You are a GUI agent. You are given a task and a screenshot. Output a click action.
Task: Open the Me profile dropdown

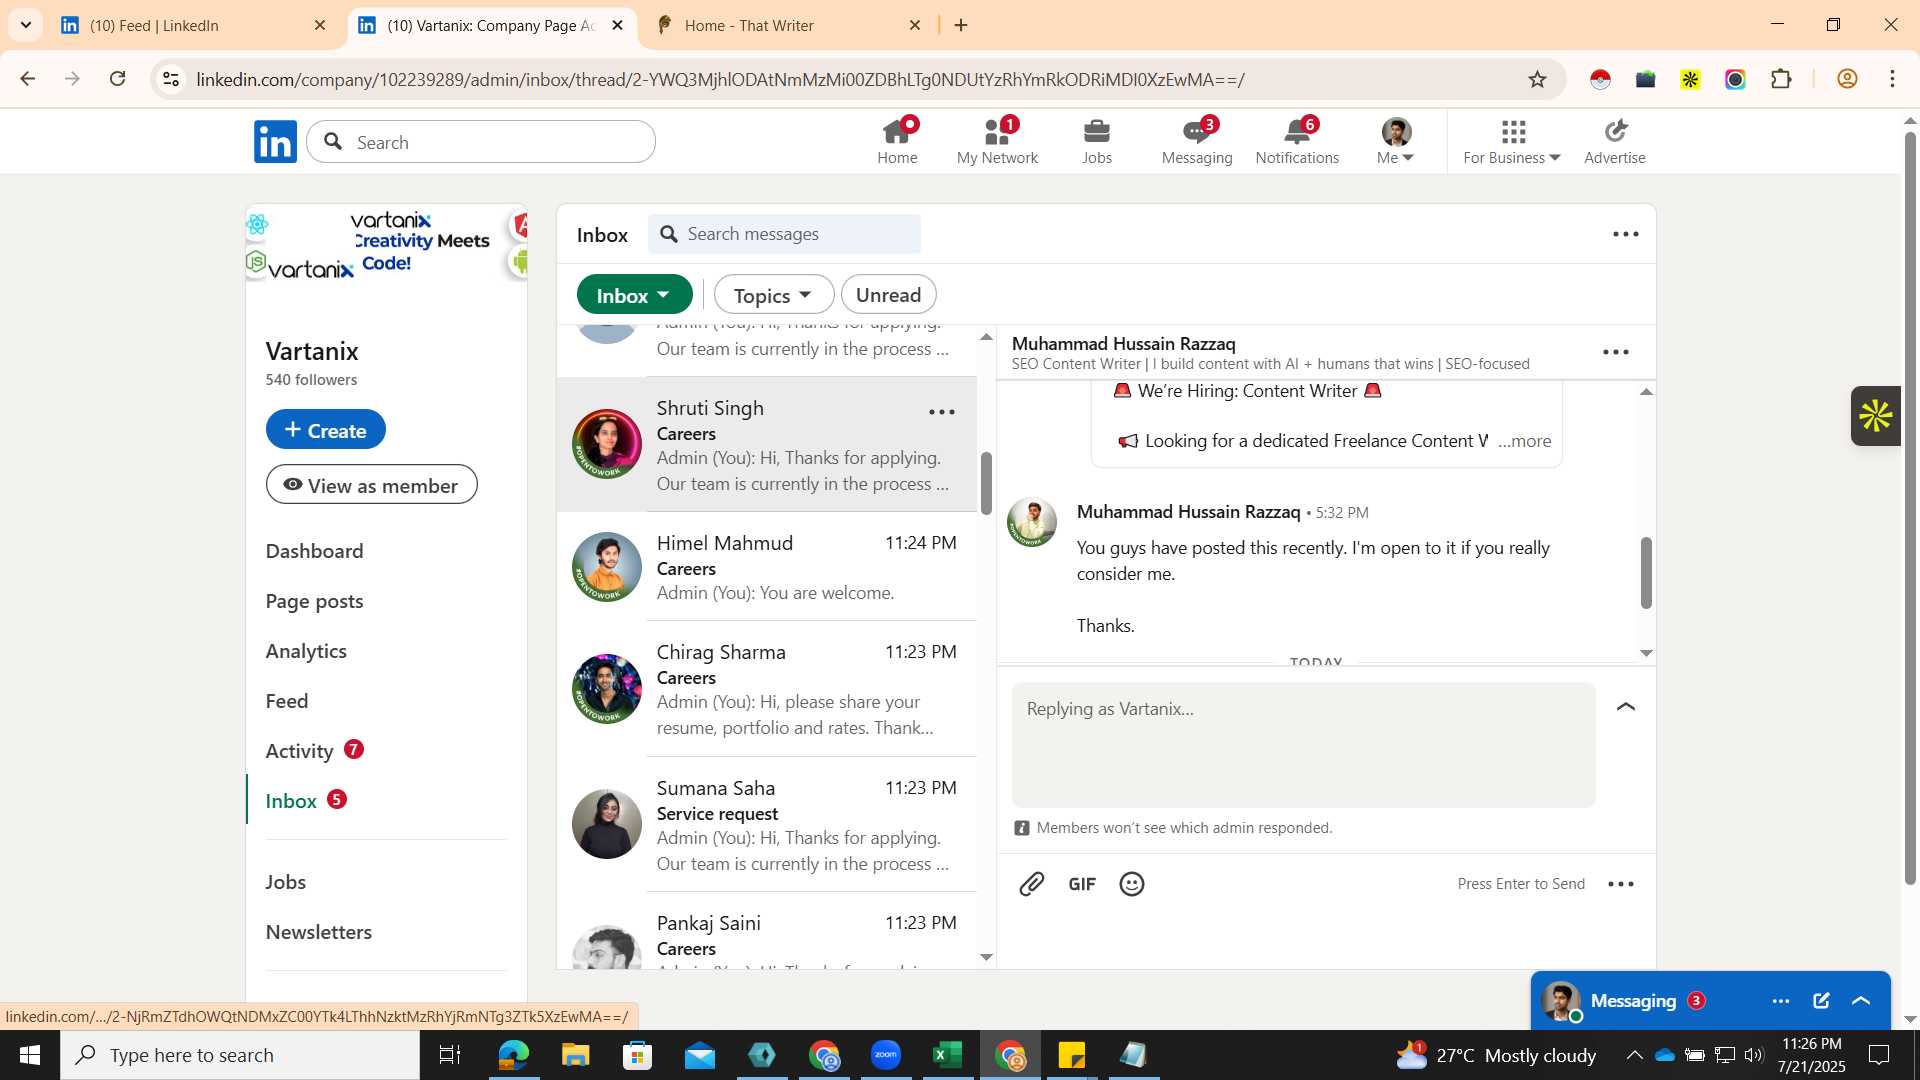(x=1395, y=141)
